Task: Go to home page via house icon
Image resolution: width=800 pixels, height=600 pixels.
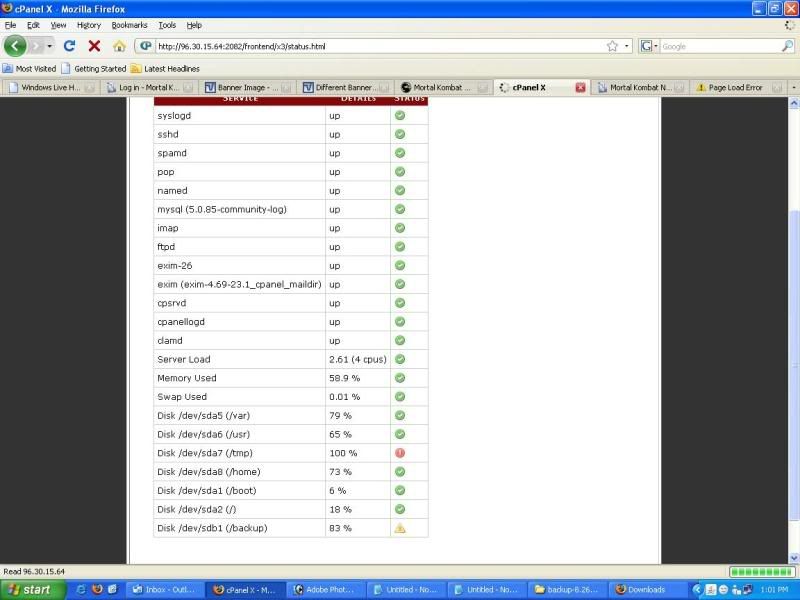Action: [x=119, y=46]
